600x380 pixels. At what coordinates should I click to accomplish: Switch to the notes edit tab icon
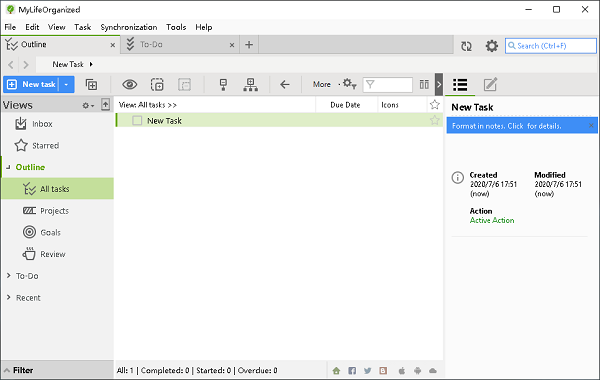[490, 84]
